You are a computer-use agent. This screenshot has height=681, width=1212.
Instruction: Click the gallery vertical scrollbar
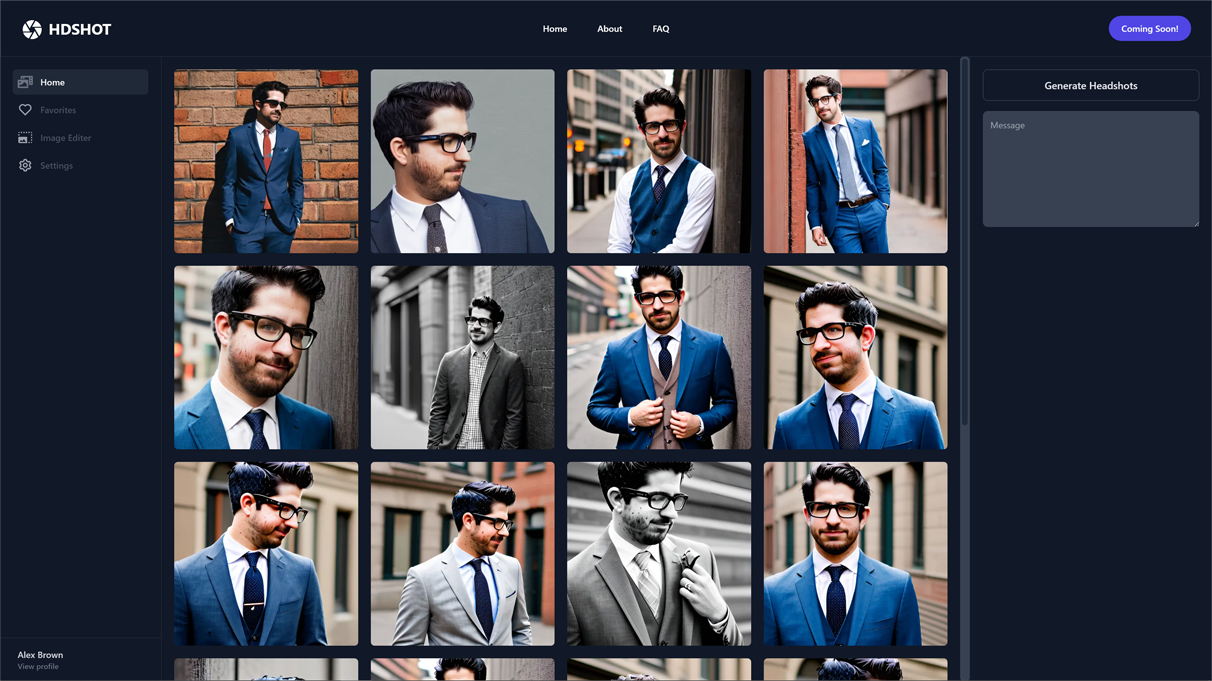pyautogui.click(x=964, y=240)
